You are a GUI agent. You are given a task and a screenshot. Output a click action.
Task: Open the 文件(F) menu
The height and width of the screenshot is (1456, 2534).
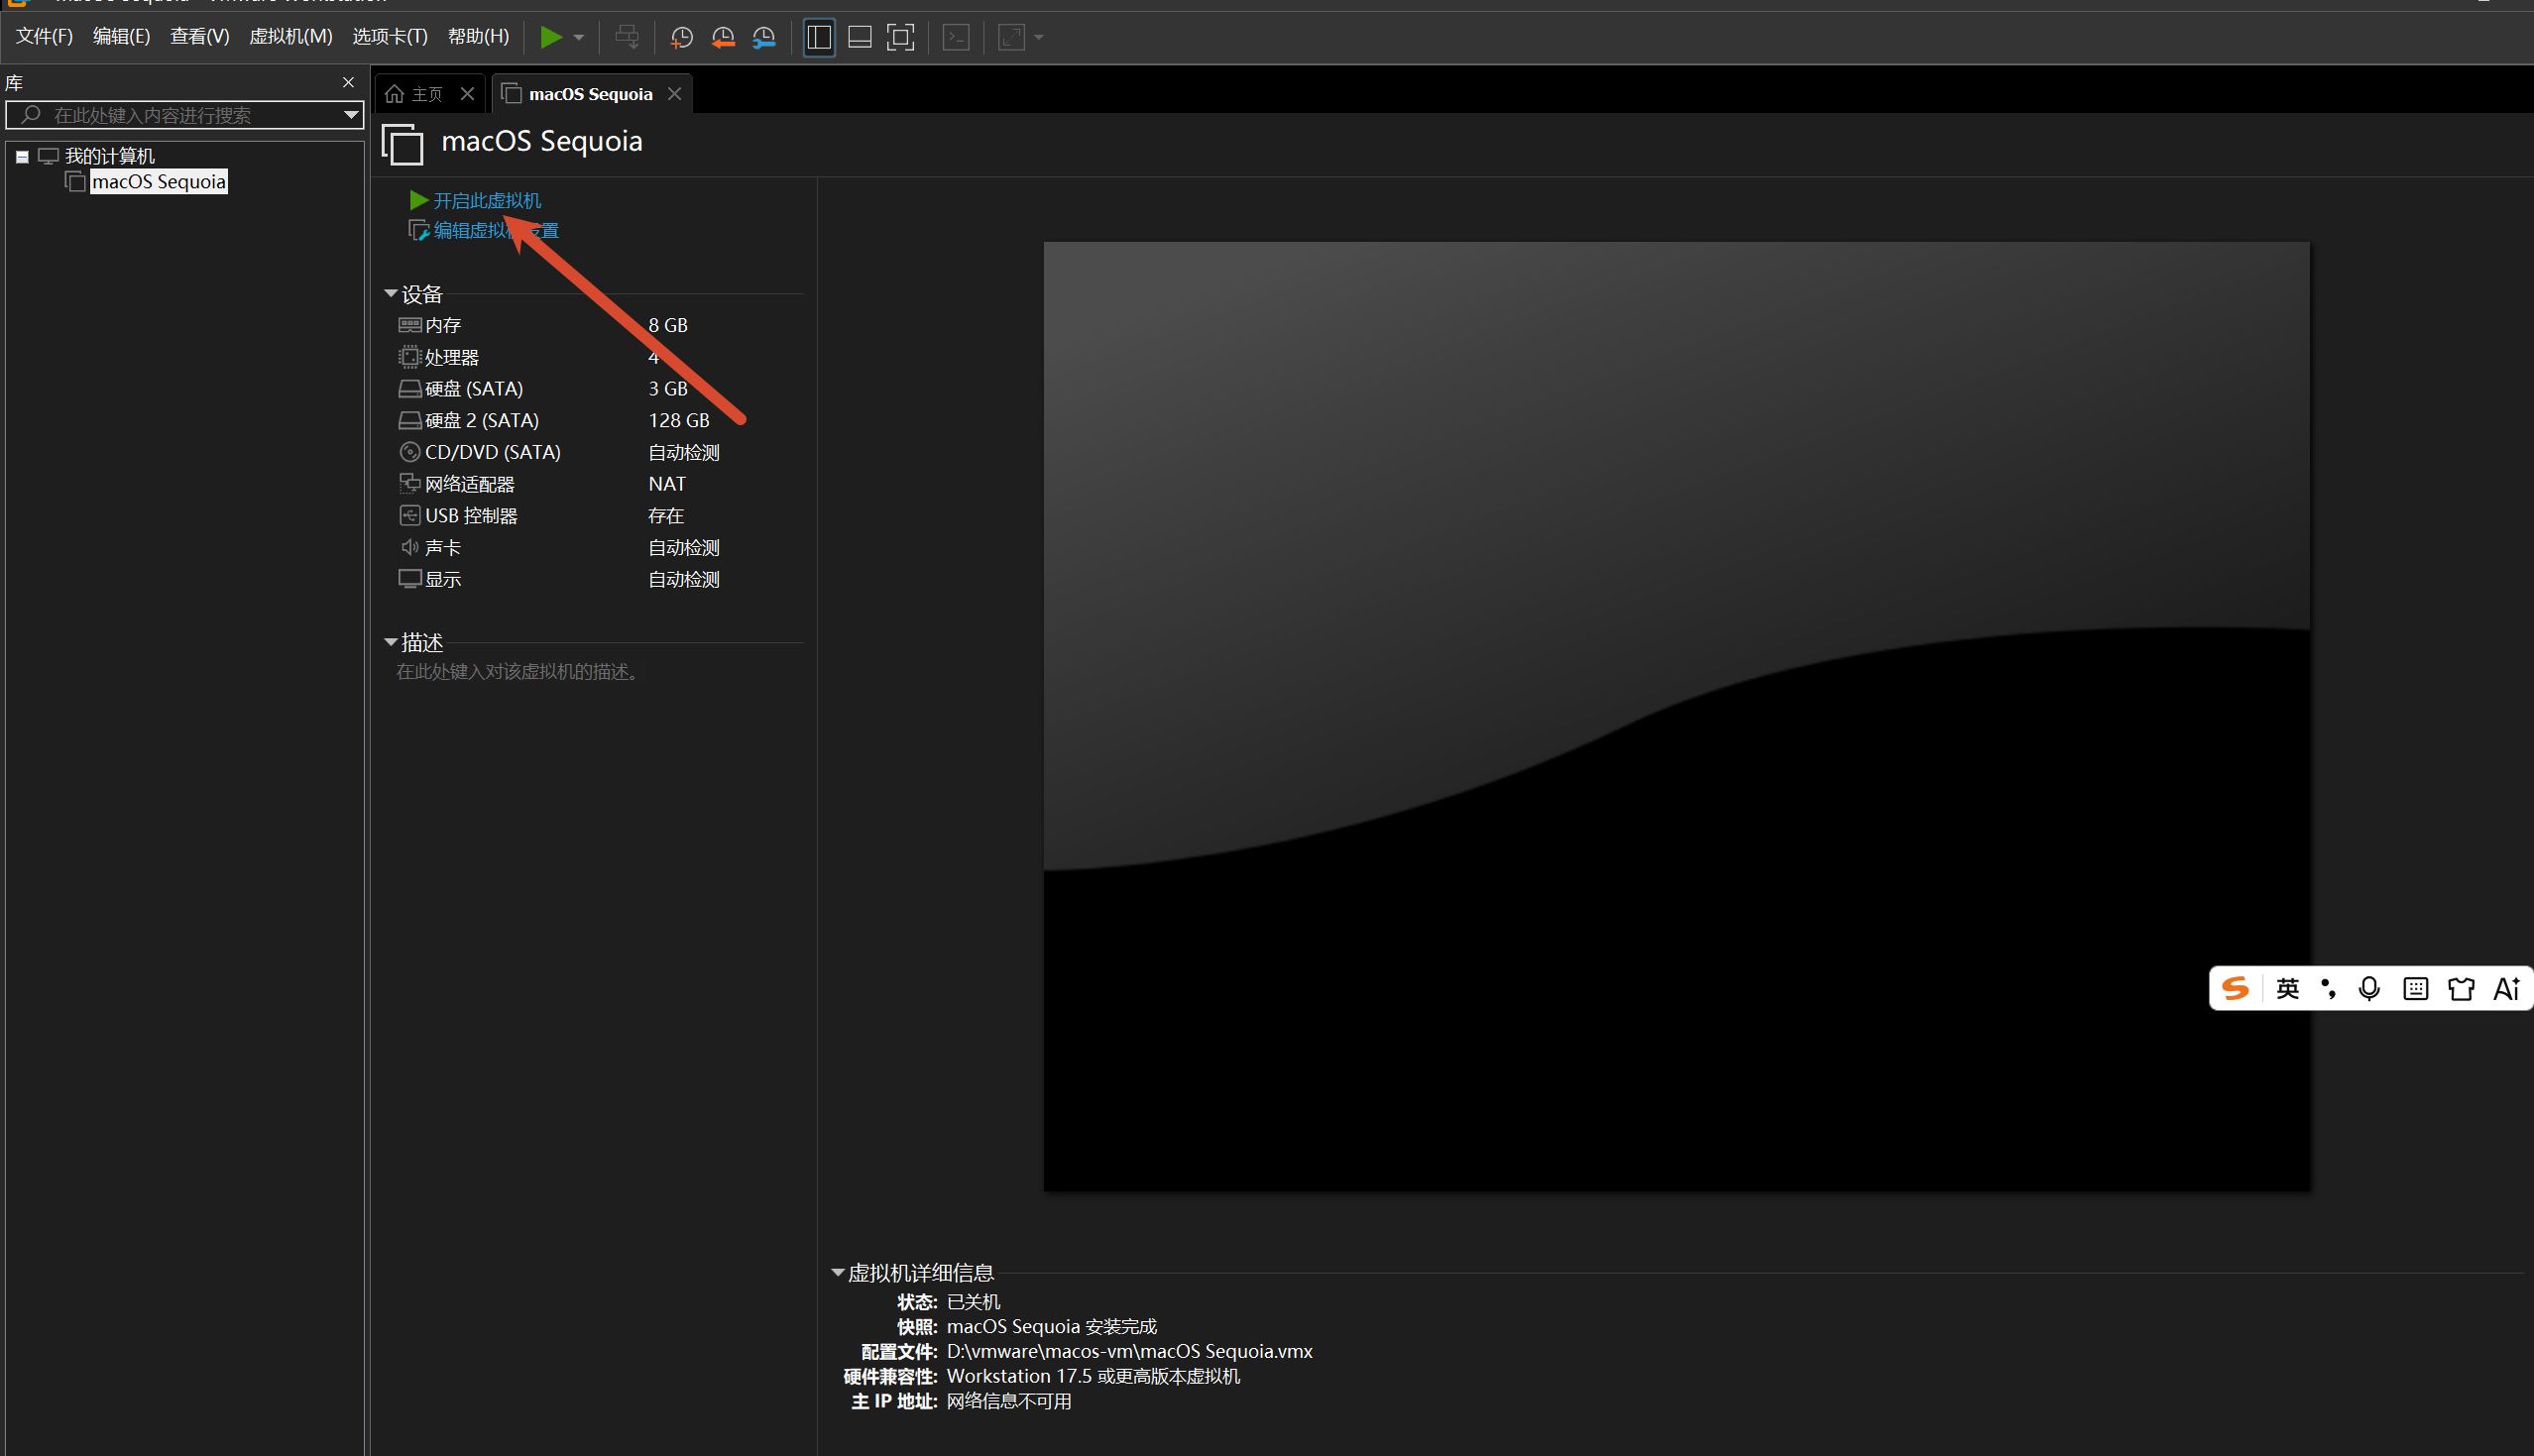(44, 37)
